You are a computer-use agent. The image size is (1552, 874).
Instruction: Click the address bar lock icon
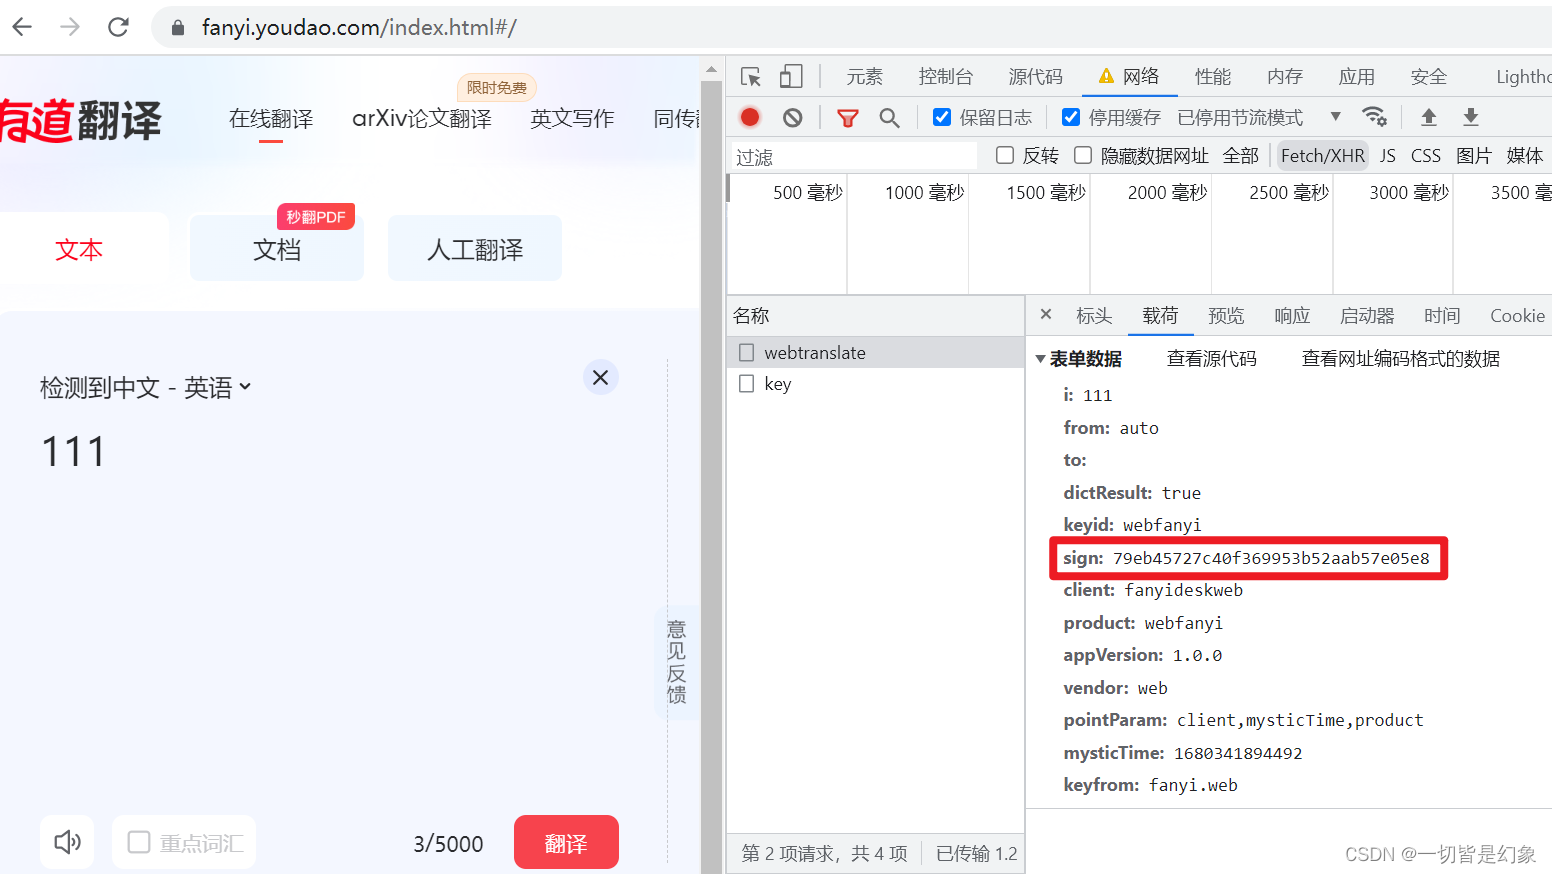coord(178,28)
